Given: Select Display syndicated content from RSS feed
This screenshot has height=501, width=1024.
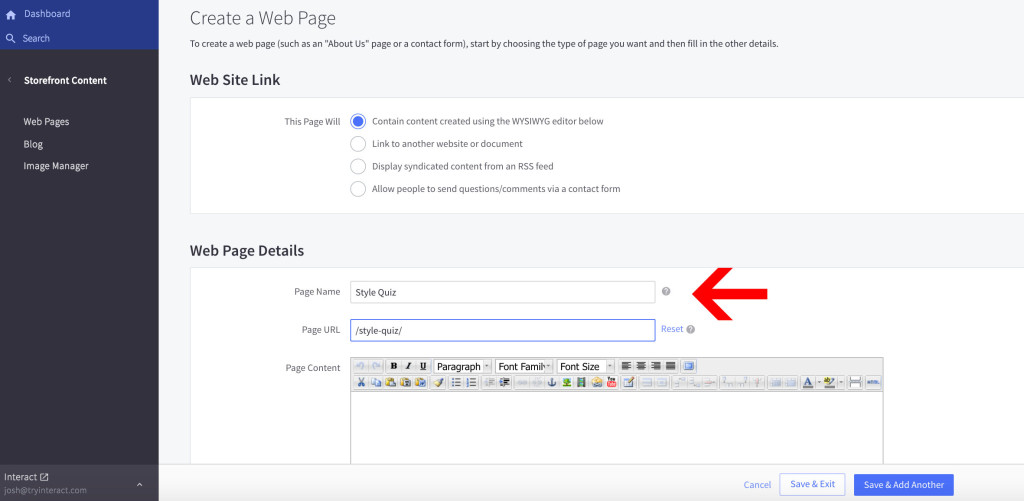Looking at the screenshot, I should [358, 166].
